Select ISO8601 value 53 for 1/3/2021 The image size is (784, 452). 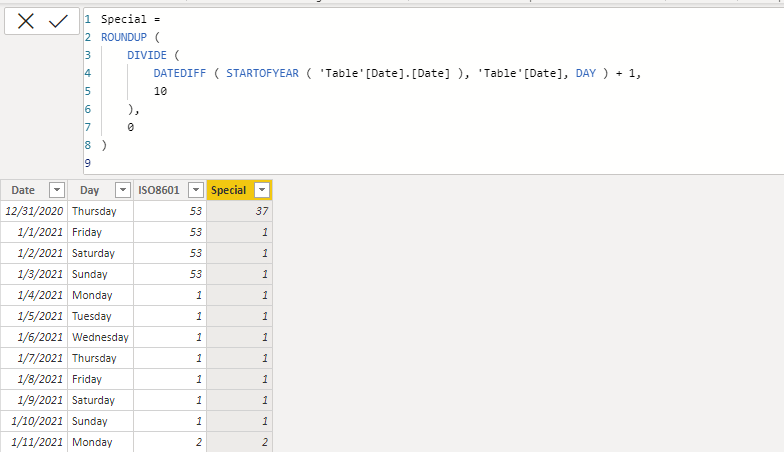[170, 274]
